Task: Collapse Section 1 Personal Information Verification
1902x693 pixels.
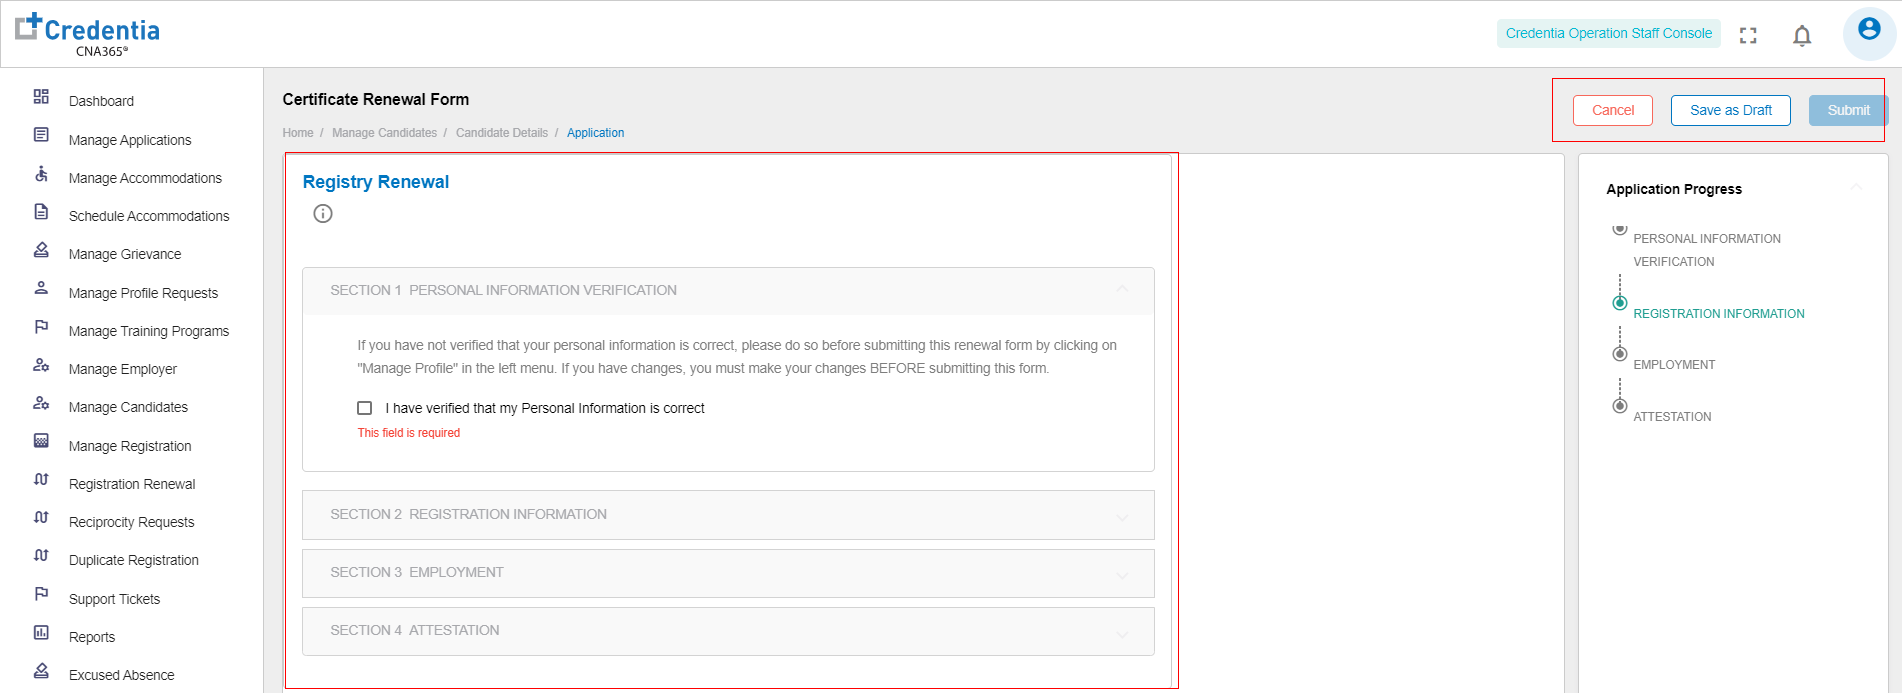Action: point(728,291)
